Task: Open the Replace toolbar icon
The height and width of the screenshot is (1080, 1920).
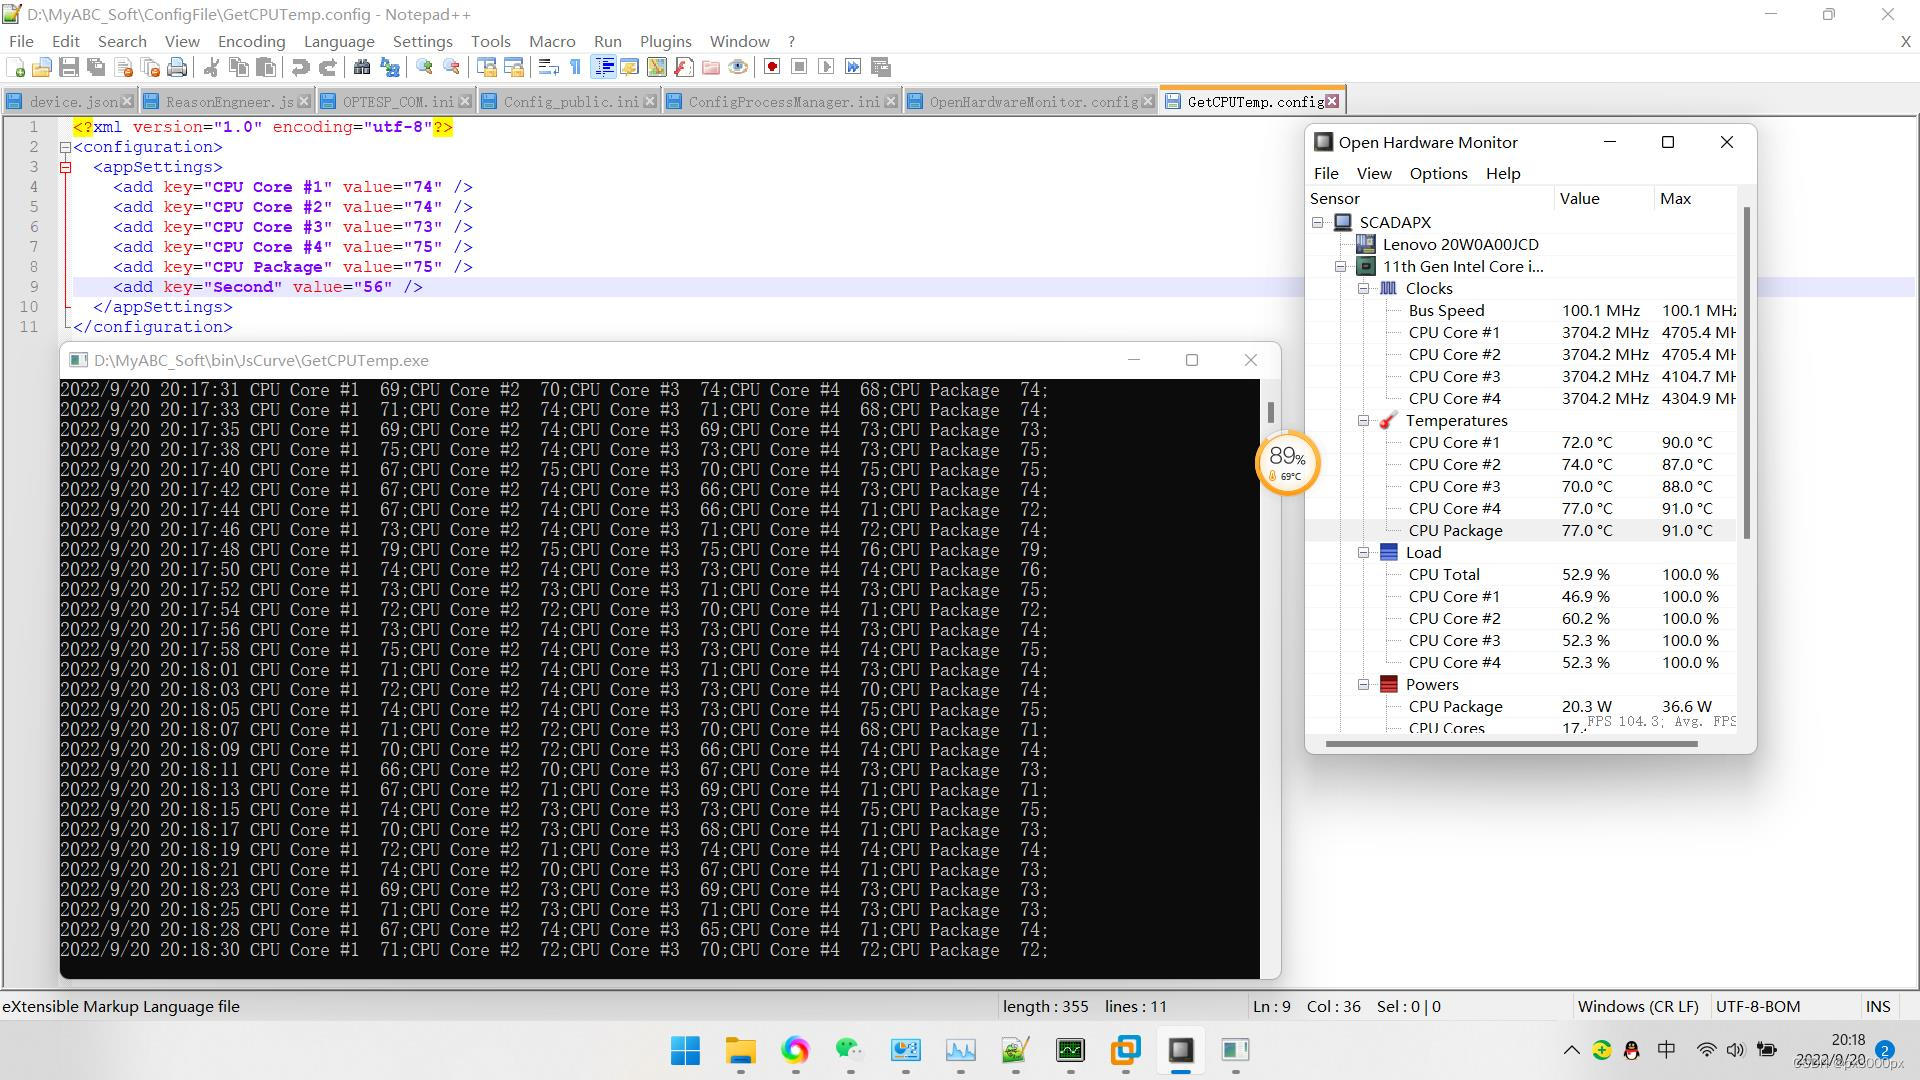Action: pyautogui.click(x=389, y=68)
